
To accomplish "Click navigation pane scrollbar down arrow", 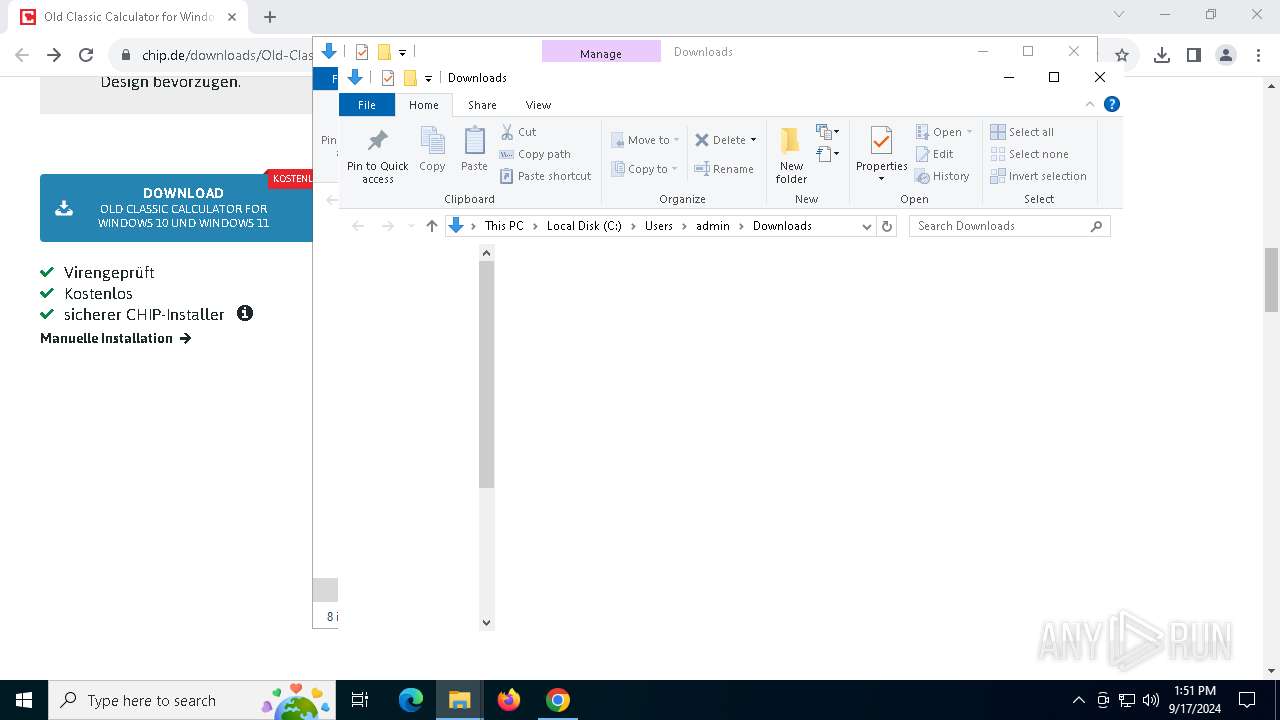I will point(487,622).
